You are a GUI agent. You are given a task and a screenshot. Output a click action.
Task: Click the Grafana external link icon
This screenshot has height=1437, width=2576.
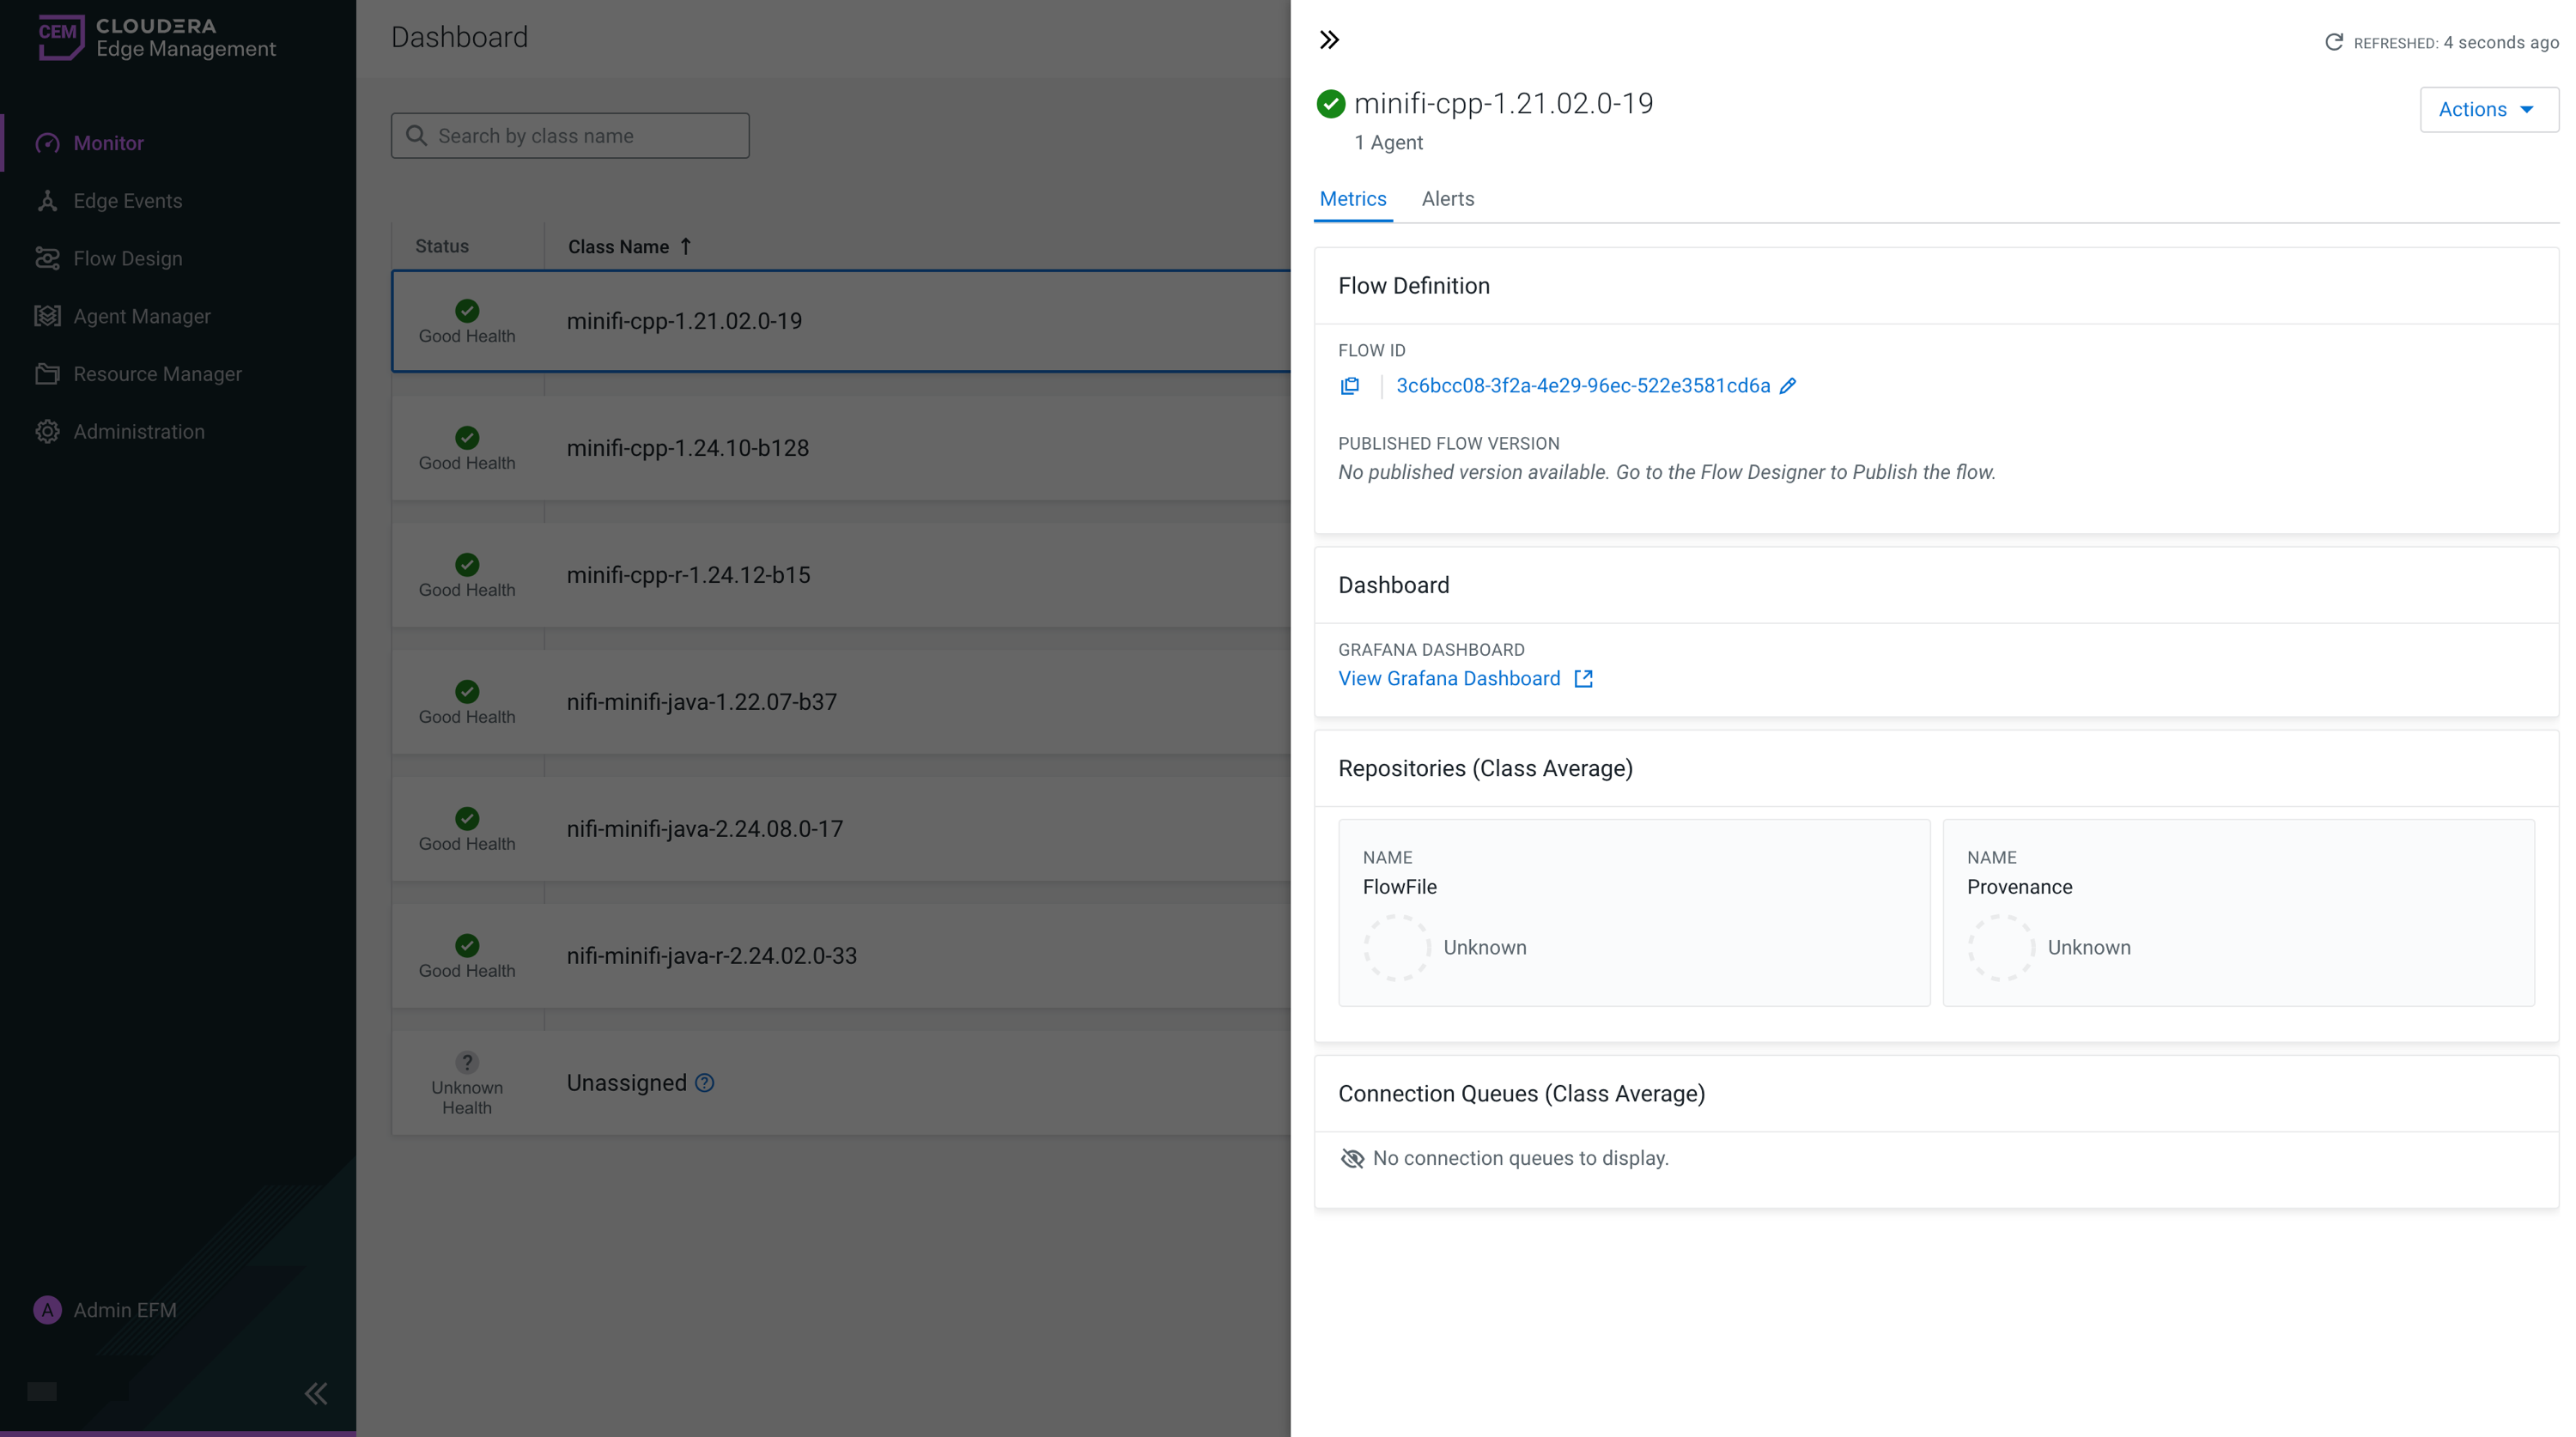1583,679
